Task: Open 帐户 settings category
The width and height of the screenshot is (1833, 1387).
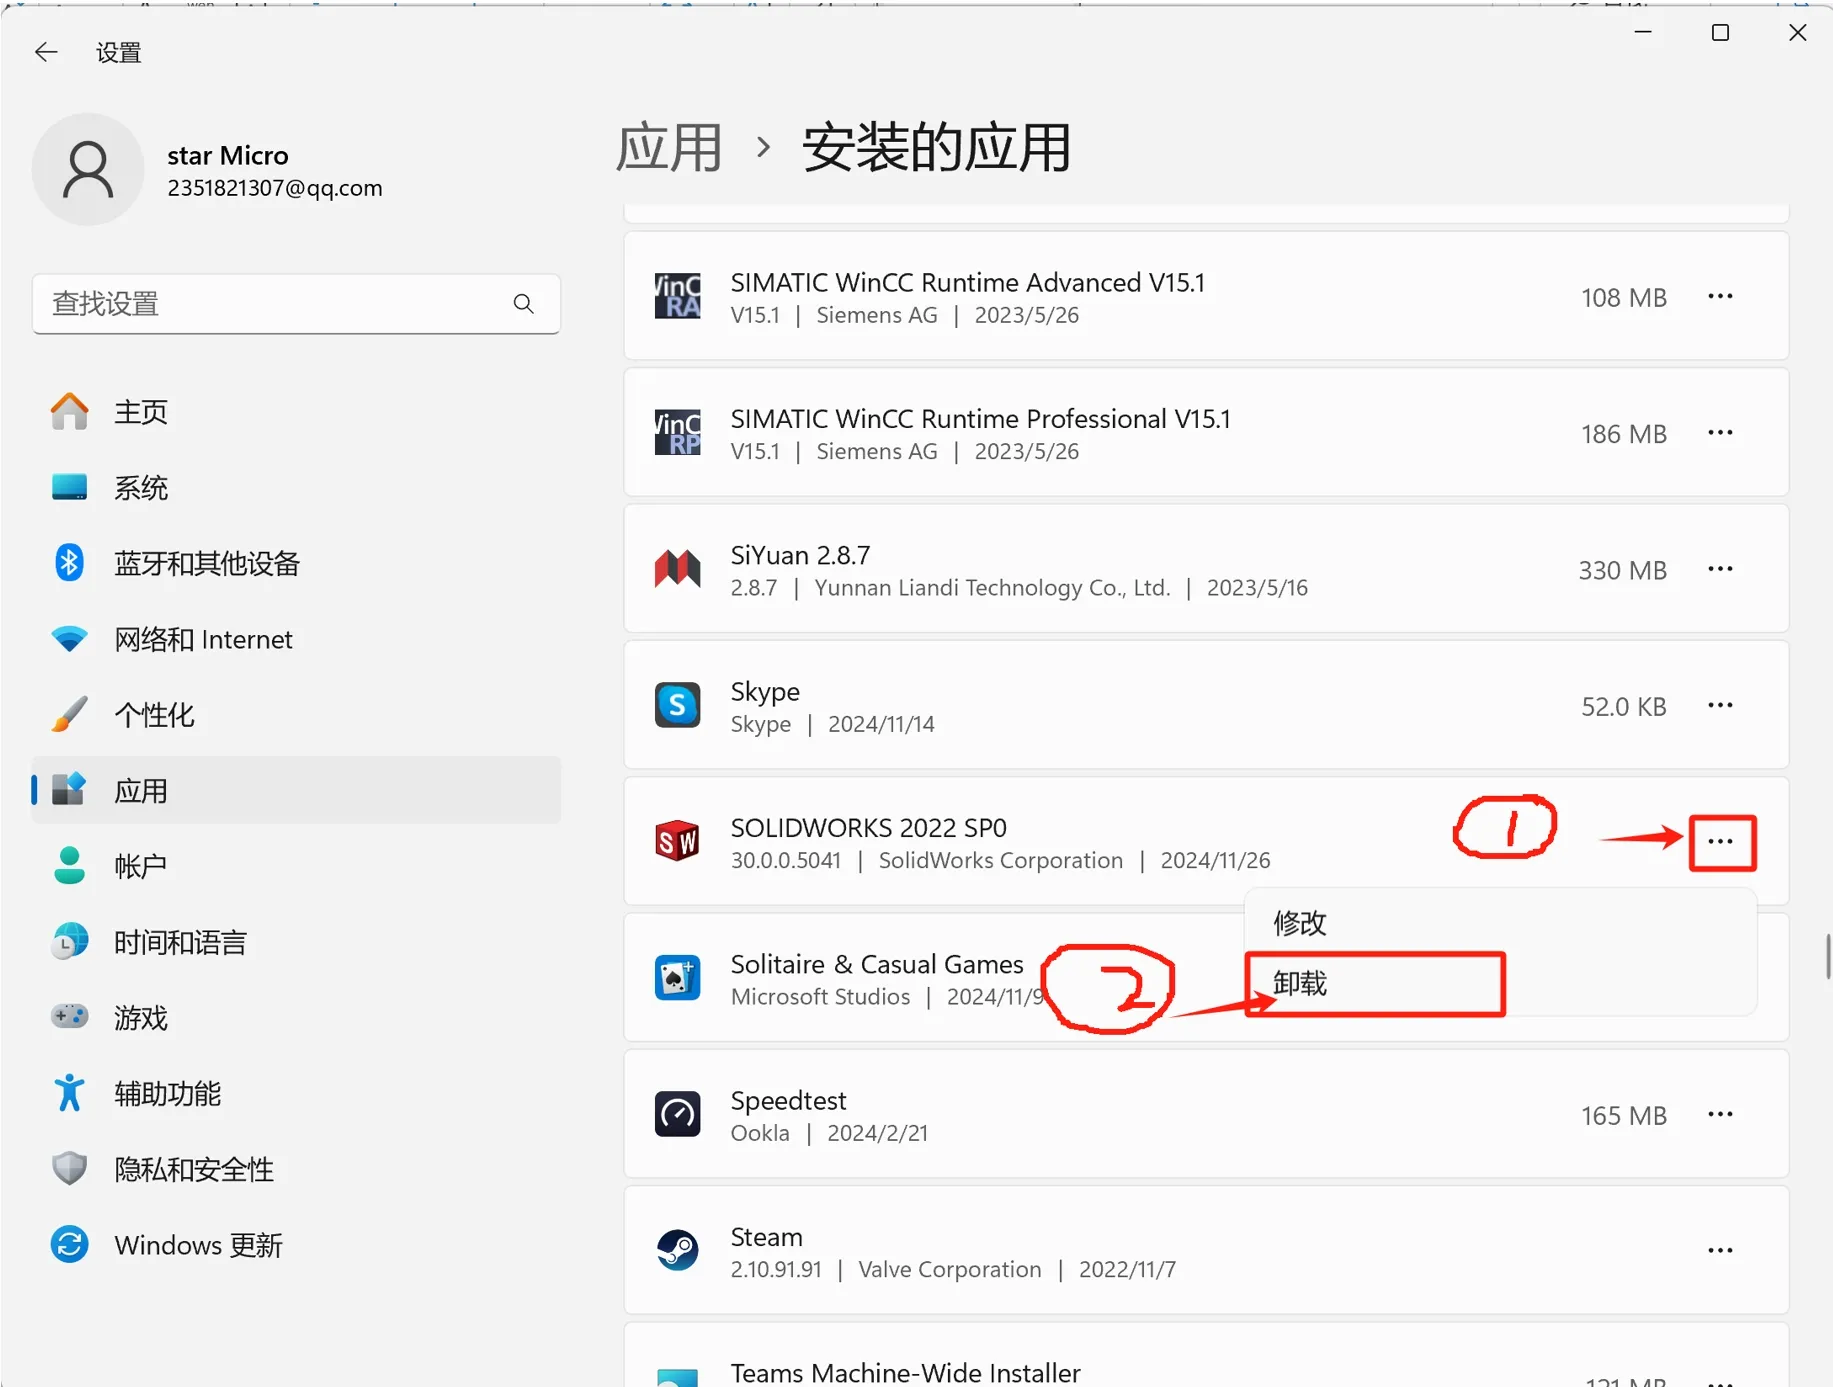Action: tap(296, 866)
